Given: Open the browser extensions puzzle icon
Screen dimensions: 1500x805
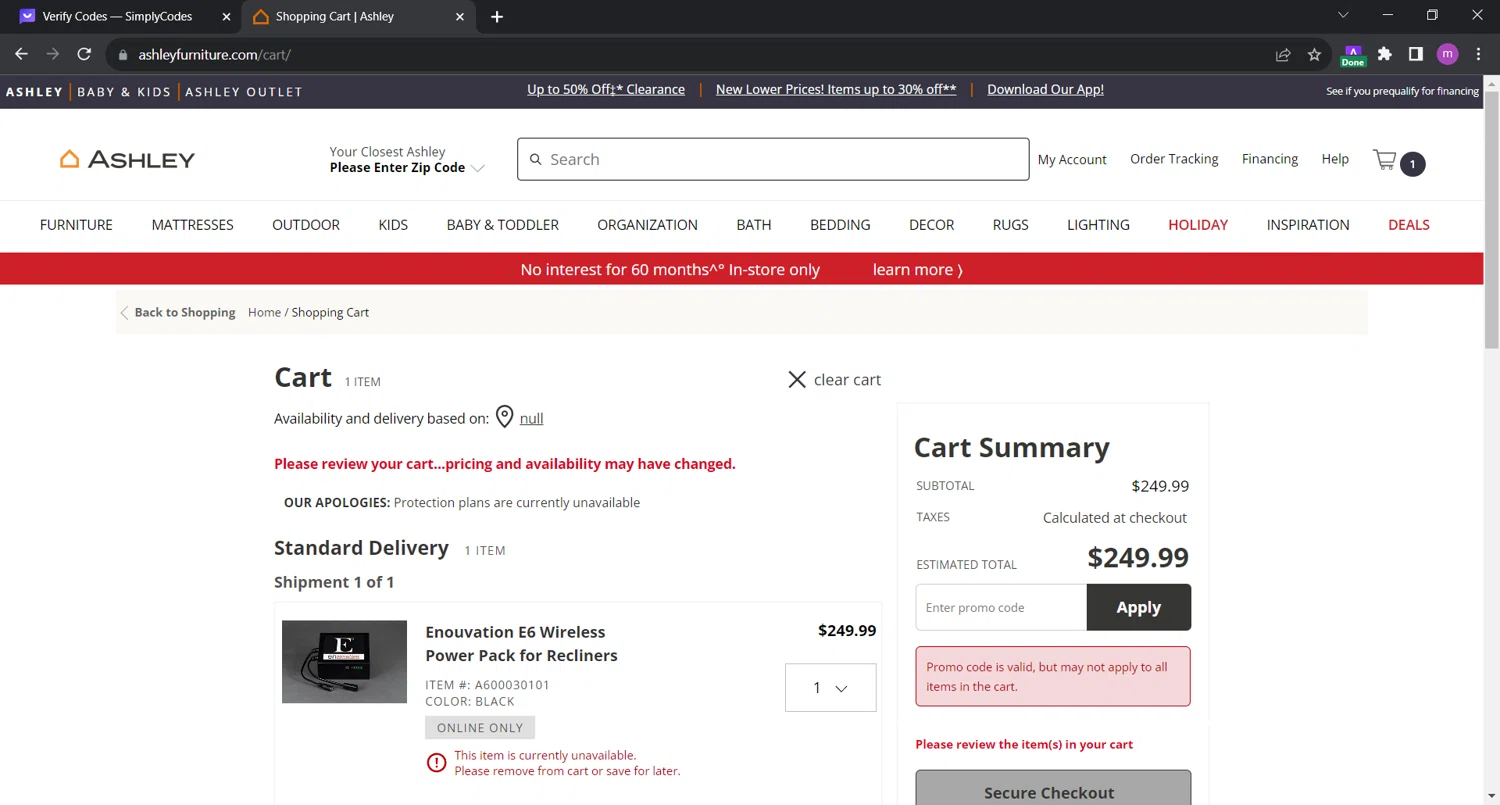Looking at the screenshot, I should click(1384, 54).
